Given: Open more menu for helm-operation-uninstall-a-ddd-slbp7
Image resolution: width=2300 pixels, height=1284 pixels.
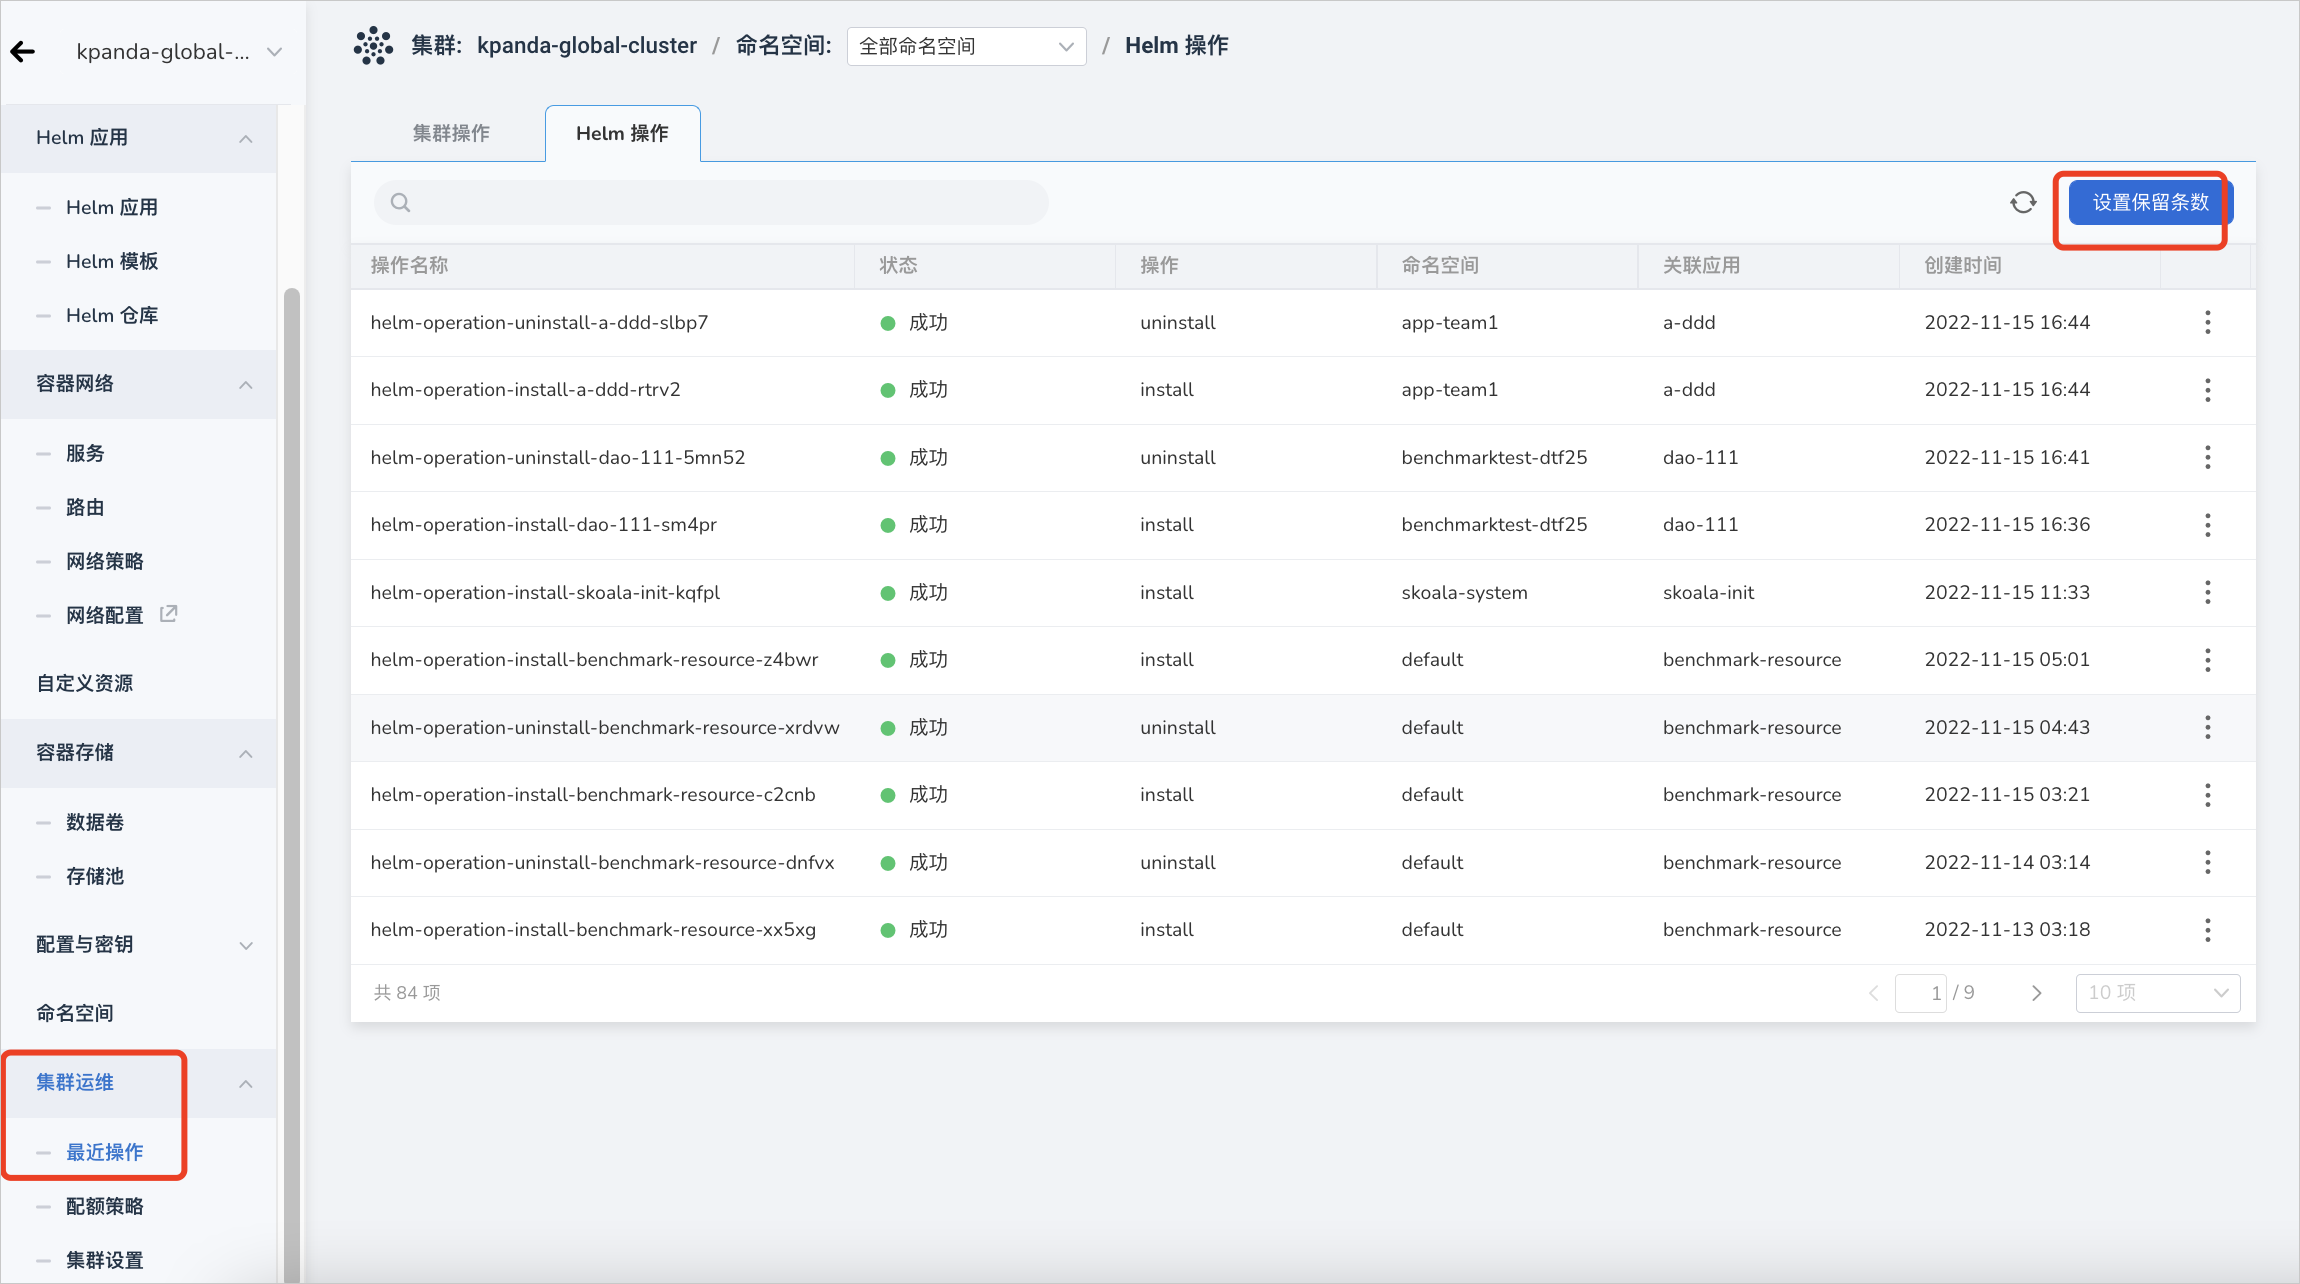Looking at the screenshot, I should pyautogui.click(x=2208, y=323).
